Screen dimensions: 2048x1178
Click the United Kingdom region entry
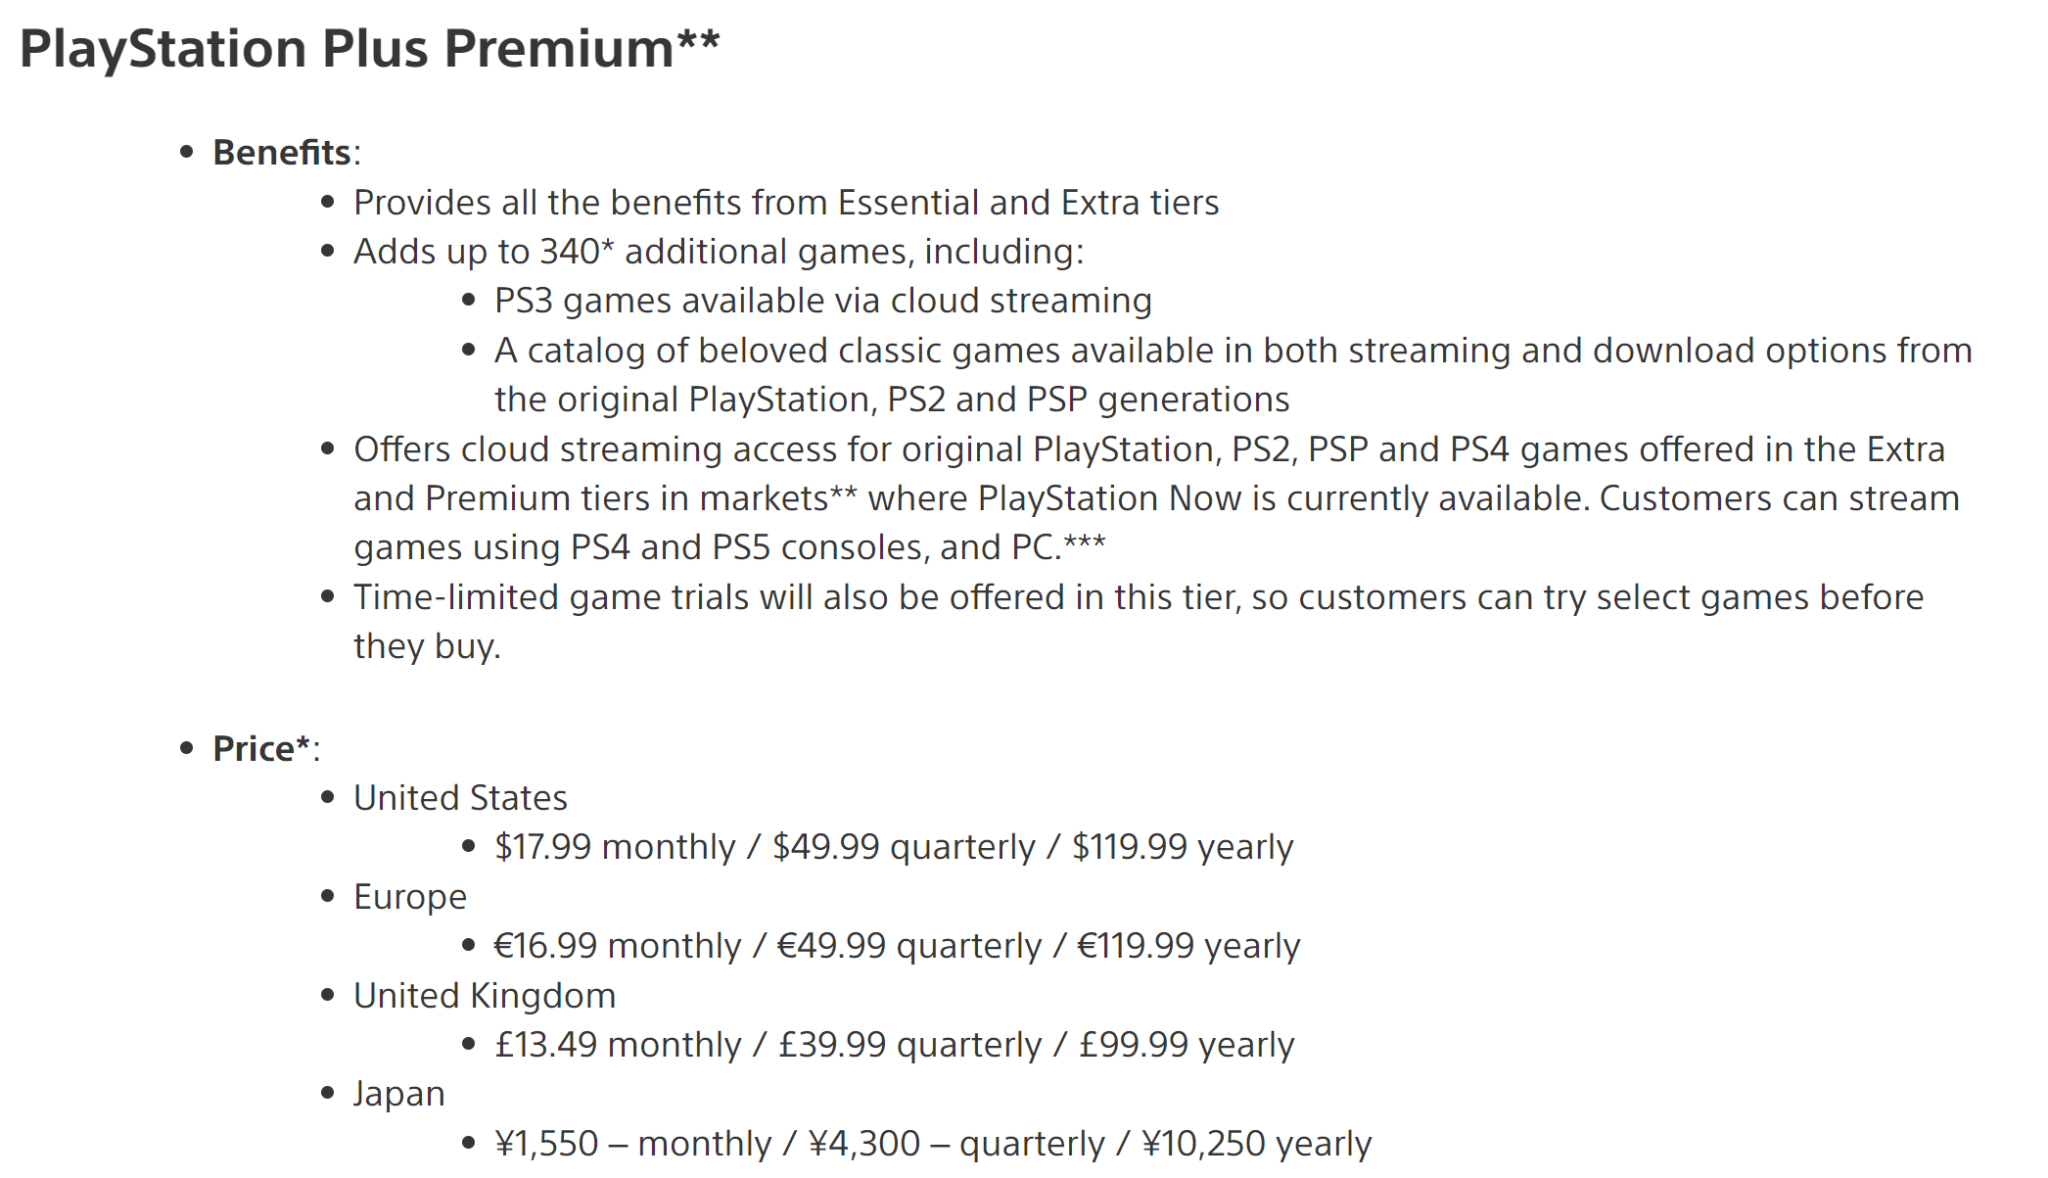[484, 995]
